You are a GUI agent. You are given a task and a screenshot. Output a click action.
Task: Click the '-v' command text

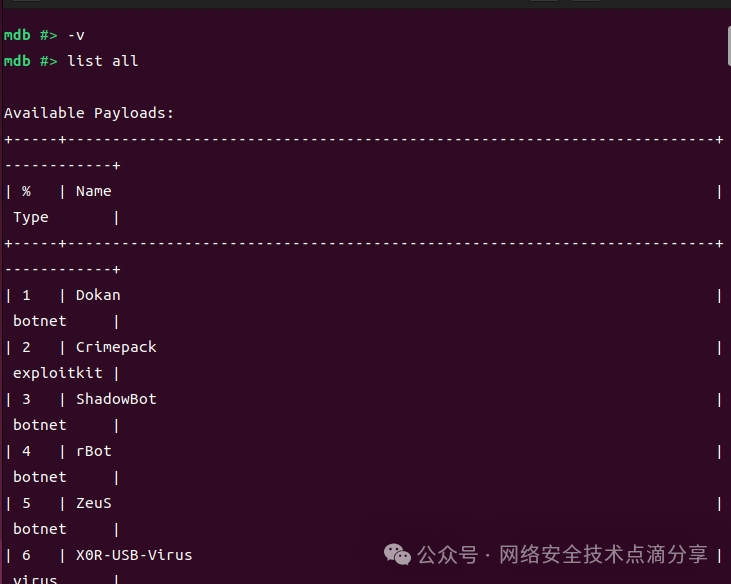(76, 35)
